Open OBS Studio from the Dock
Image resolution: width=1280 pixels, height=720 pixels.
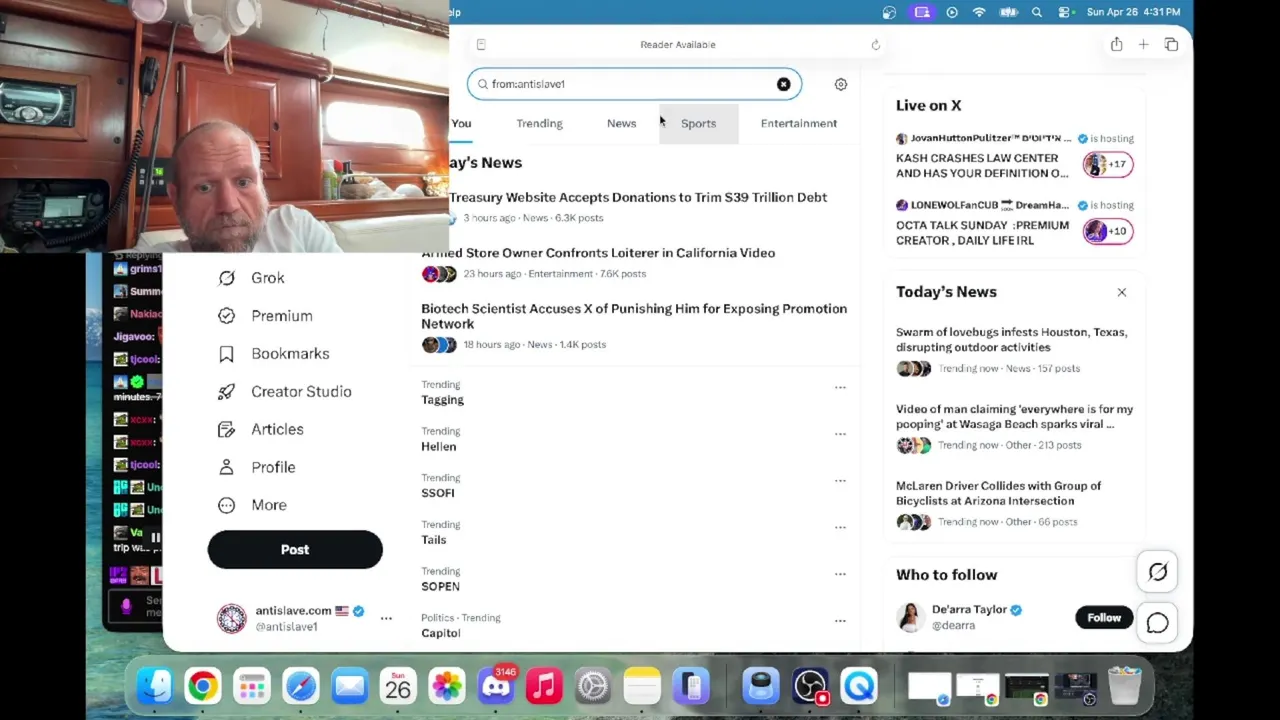[x=810, y=687]
